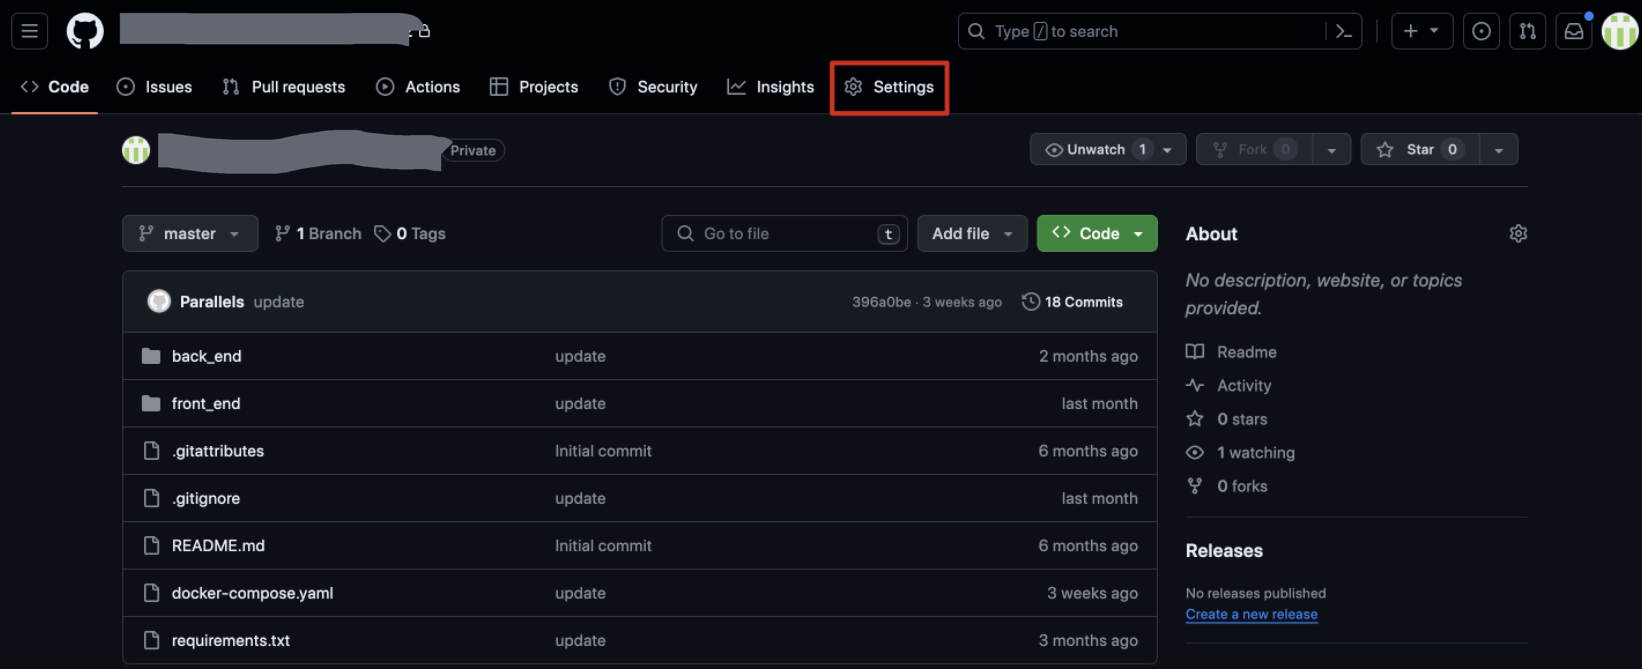Edit About details with gear icon
Screen dimensions: 1642x669
coord(1517,234)
